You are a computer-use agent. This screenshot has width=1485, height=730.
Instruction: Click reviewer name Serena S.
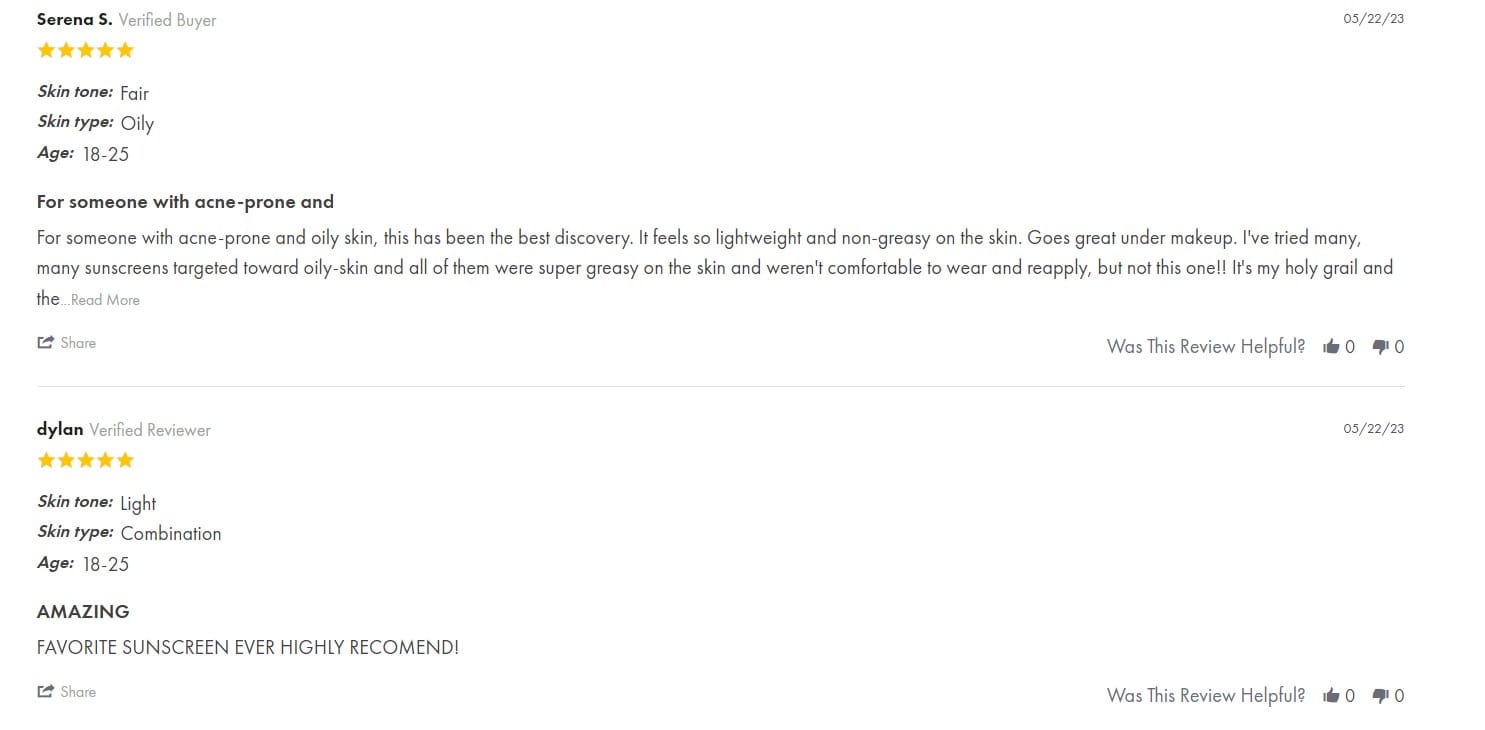coord(74,19)
